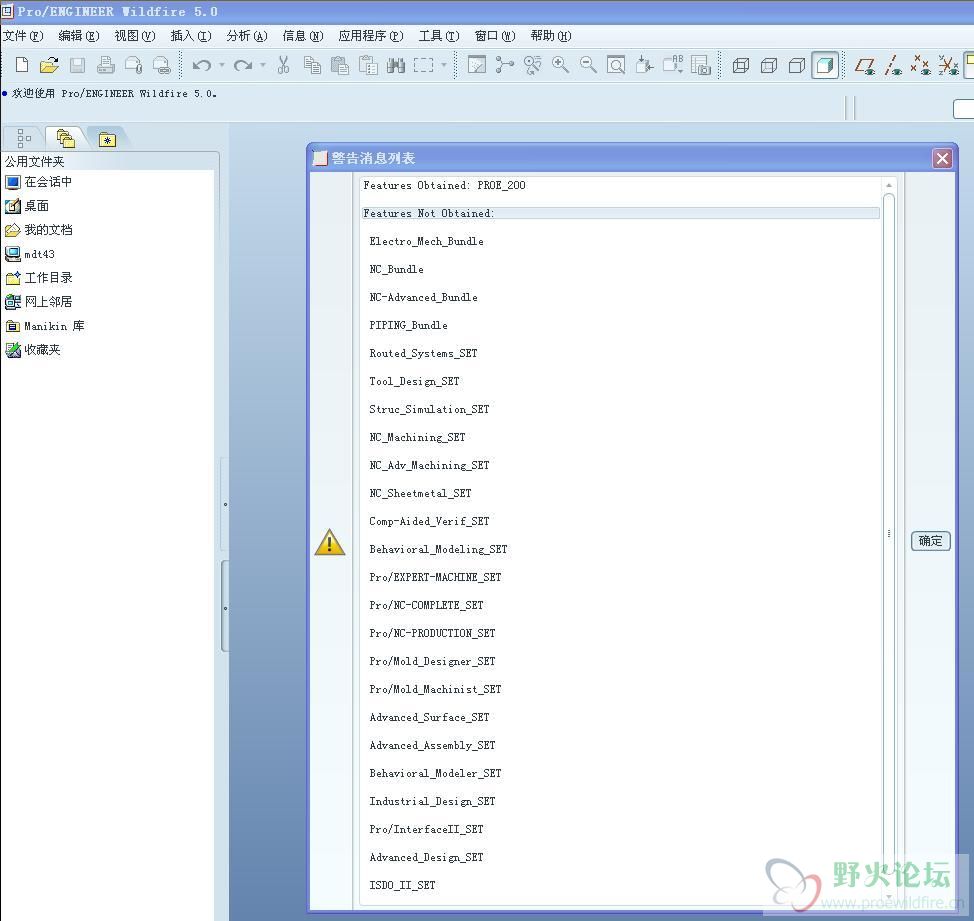
Task: Switch to no hidden display
Action: [796, 65]
